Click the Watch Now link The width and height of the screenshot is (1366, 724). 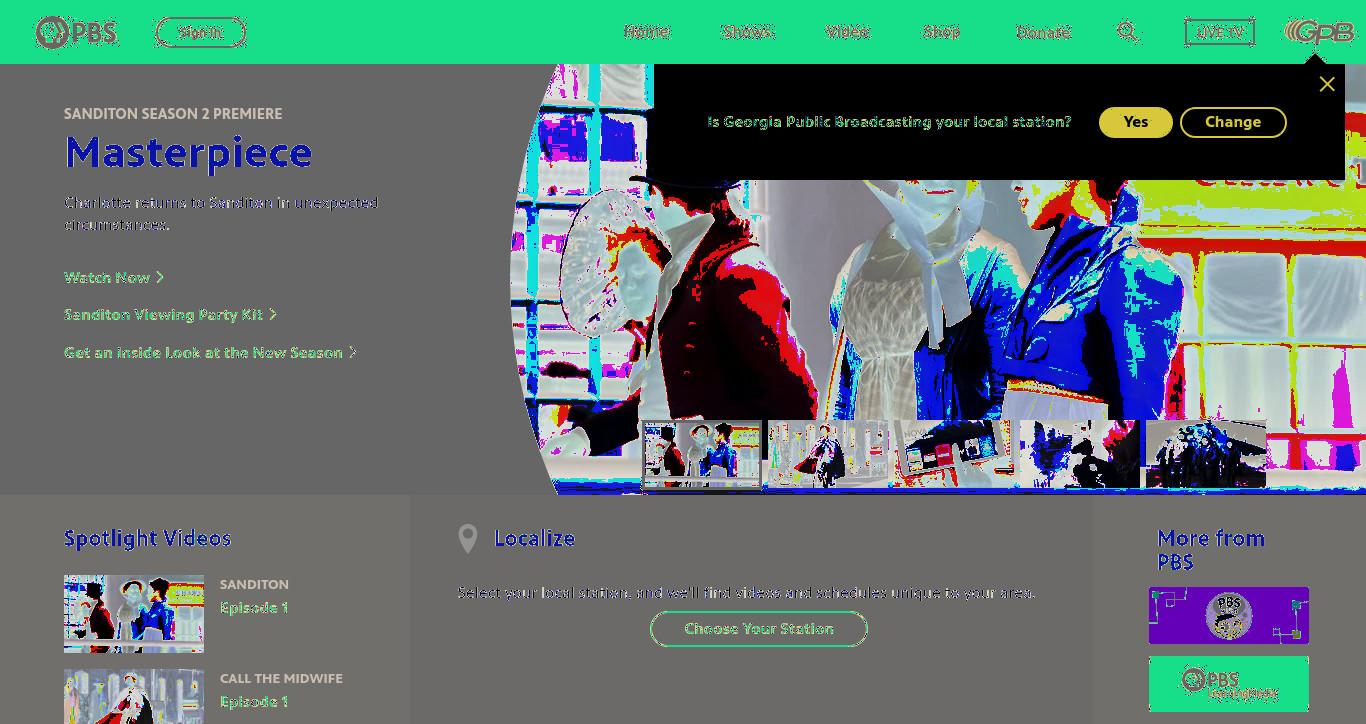point(114,277)
